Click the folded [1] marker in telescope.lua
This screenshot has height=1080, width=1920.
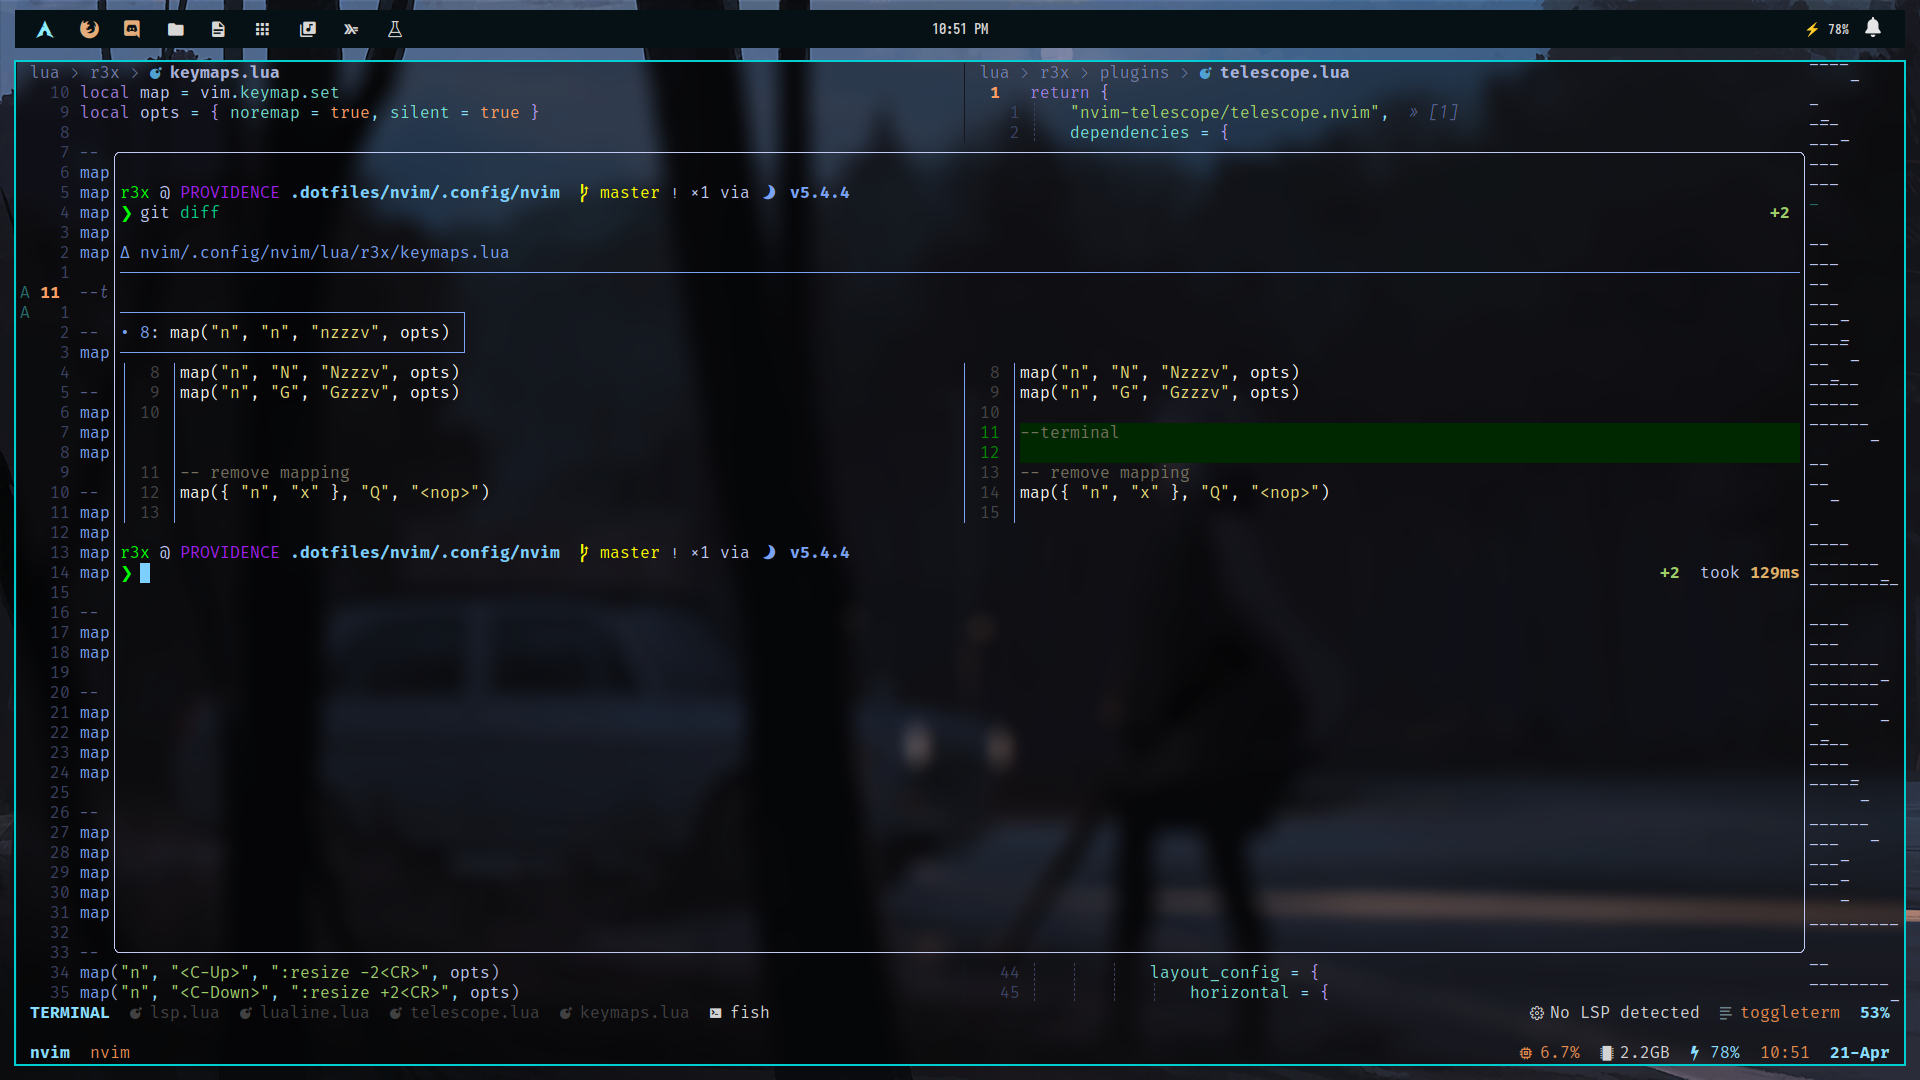[x=1442, y=112]
